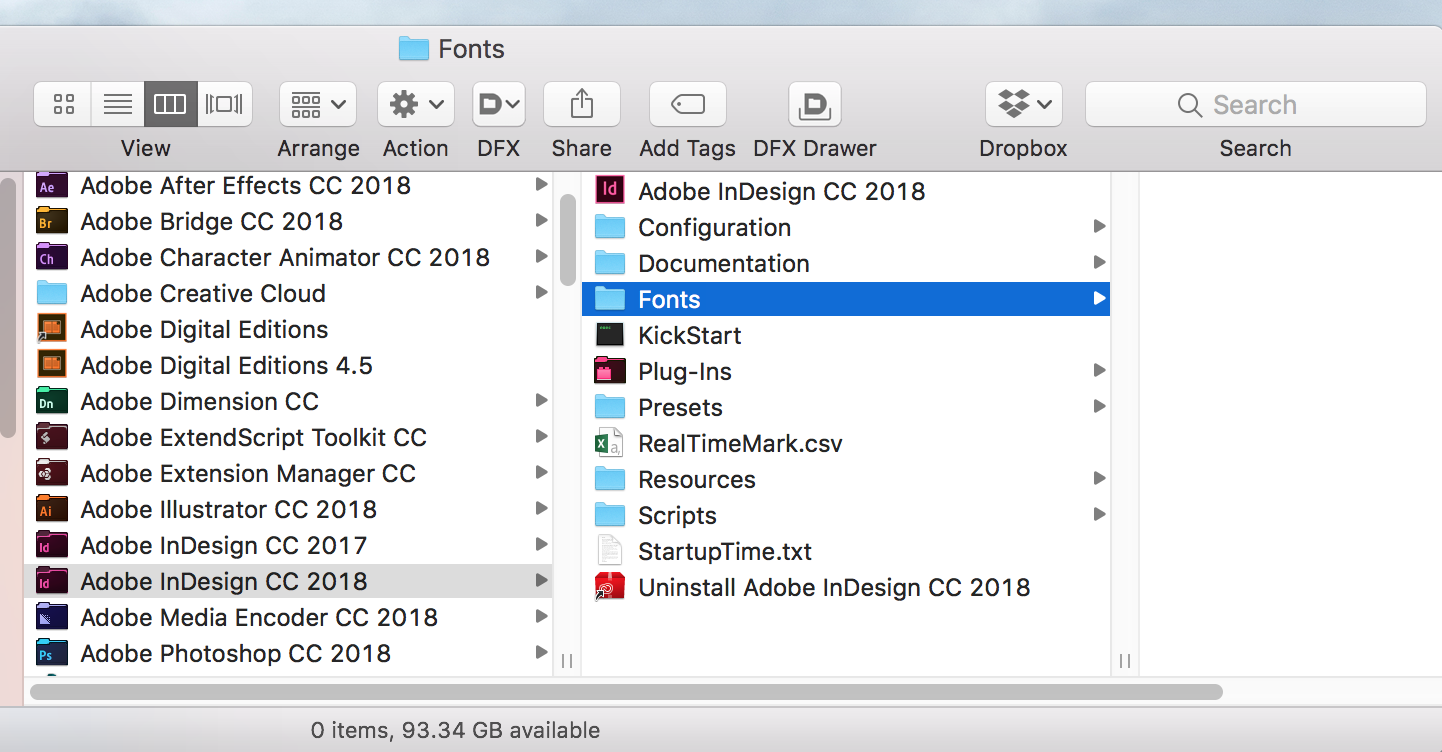The image size is (1442, 752).
Task: Click the left column vertical scrollbar
Action: (x=567, y=240)
